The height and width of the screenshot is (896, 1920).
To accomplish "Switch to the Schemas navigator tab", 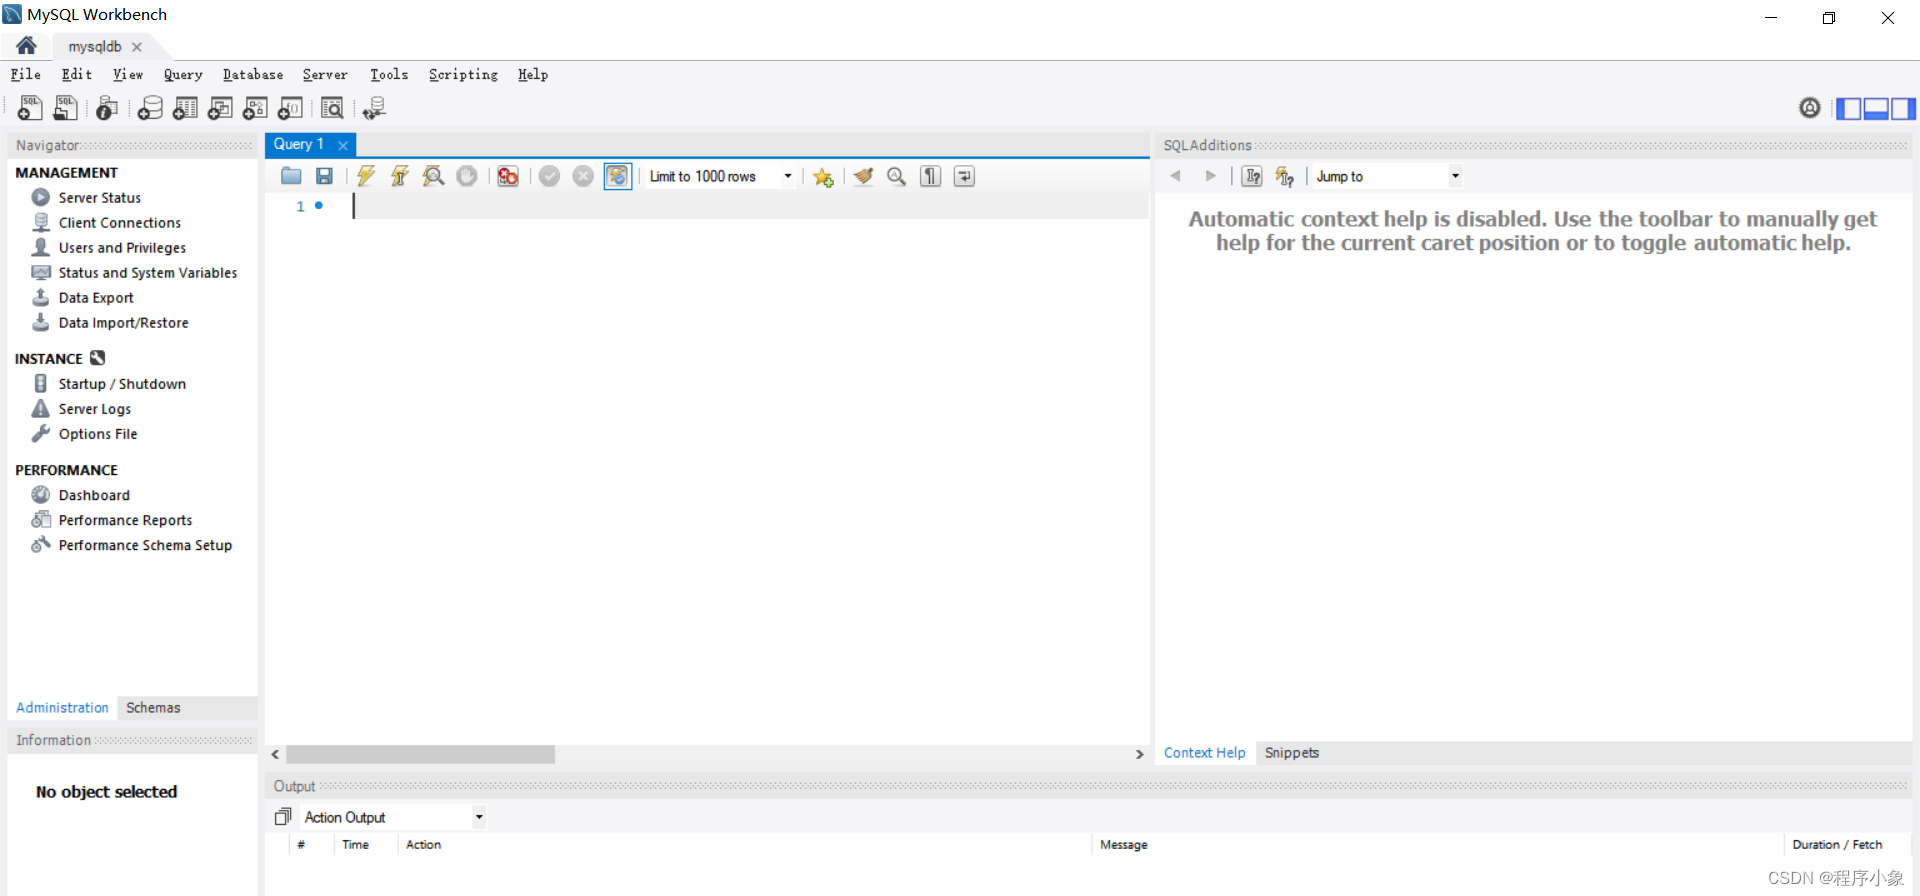I will point(153,707).
